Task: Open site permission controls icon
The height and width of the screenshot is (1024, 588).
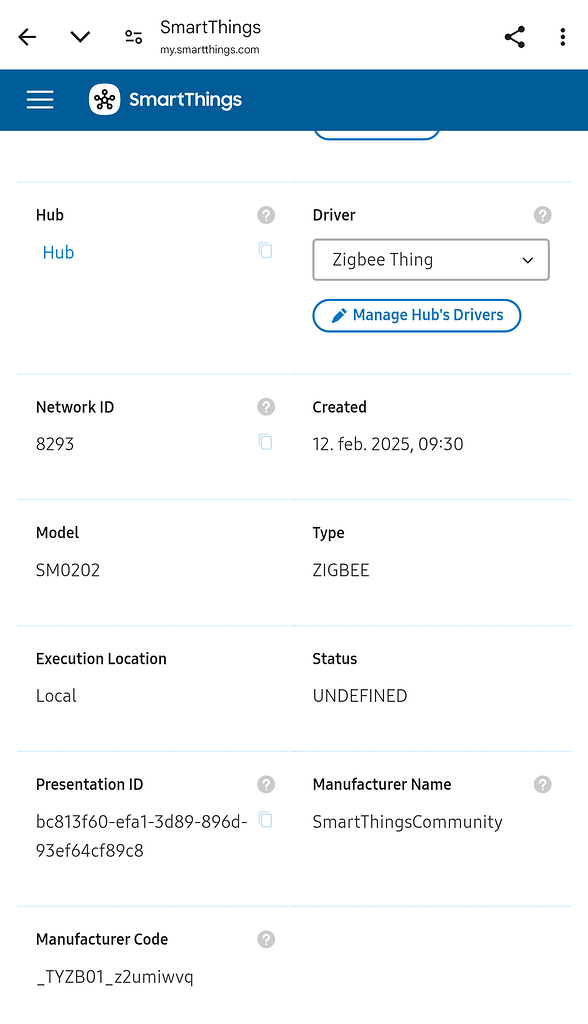Action: click(x=133, y=36)
